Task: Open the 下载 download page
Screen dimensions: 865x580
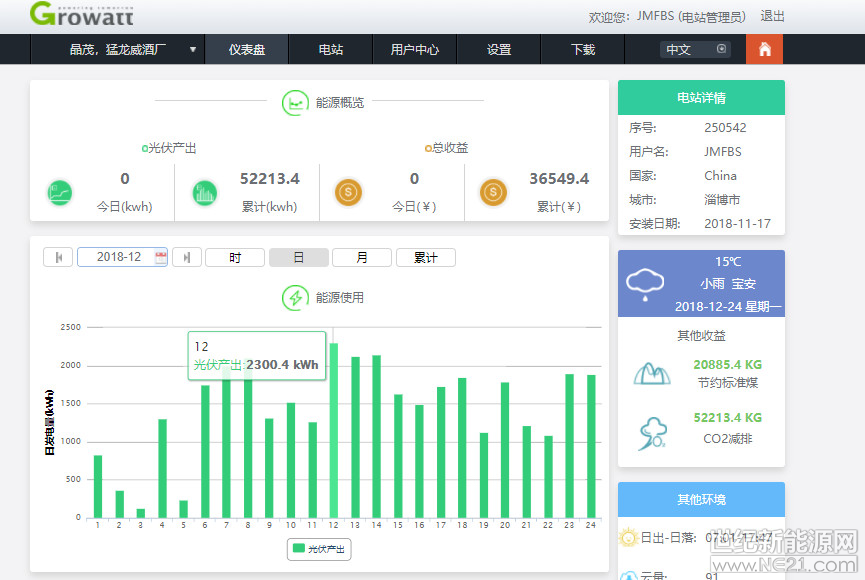Action: 582,49
